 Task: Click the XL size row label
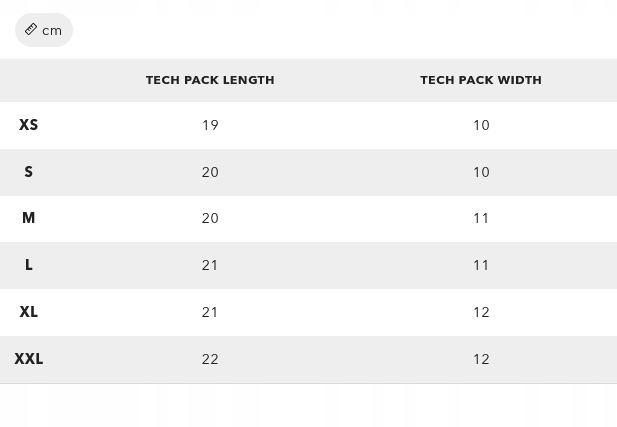(x=29, y=312)
